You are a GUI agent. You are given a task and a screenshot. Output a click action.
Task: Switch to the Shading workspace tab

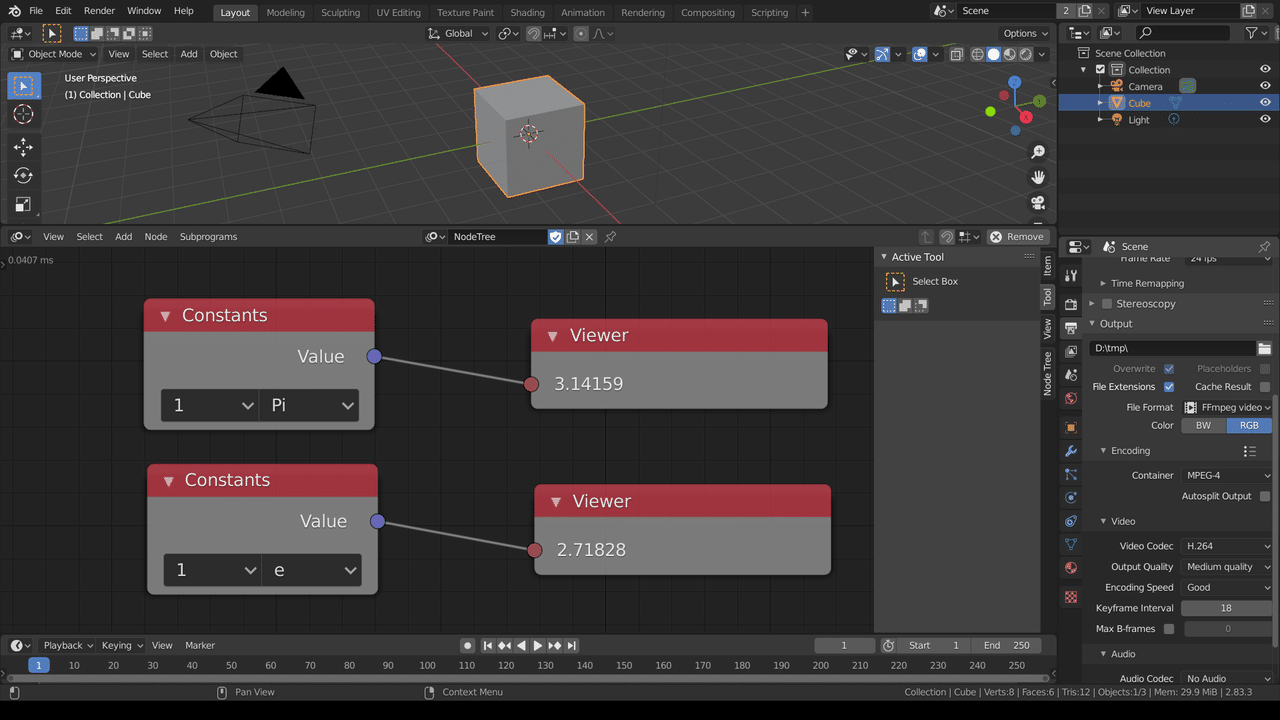pos(527,12)
